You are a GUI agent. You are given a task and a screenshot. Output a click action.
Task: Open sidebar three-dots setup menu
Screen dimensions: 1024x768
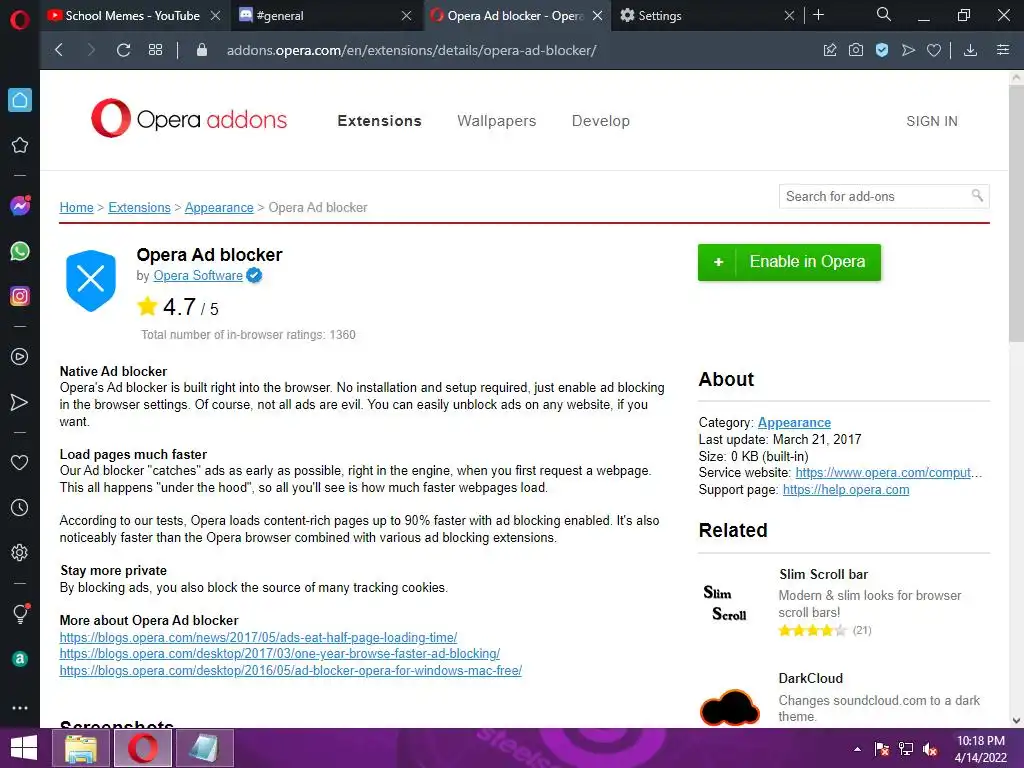20,708
